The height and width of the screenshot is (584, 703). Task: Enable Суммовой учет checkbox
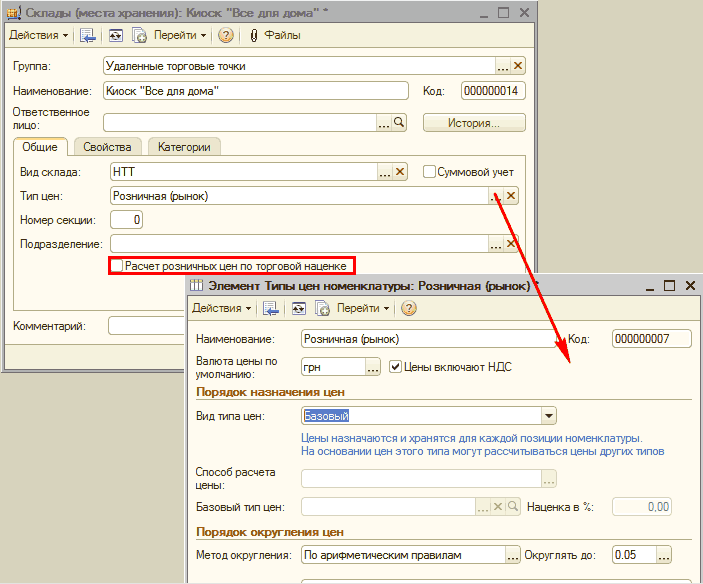pos(429,172)
